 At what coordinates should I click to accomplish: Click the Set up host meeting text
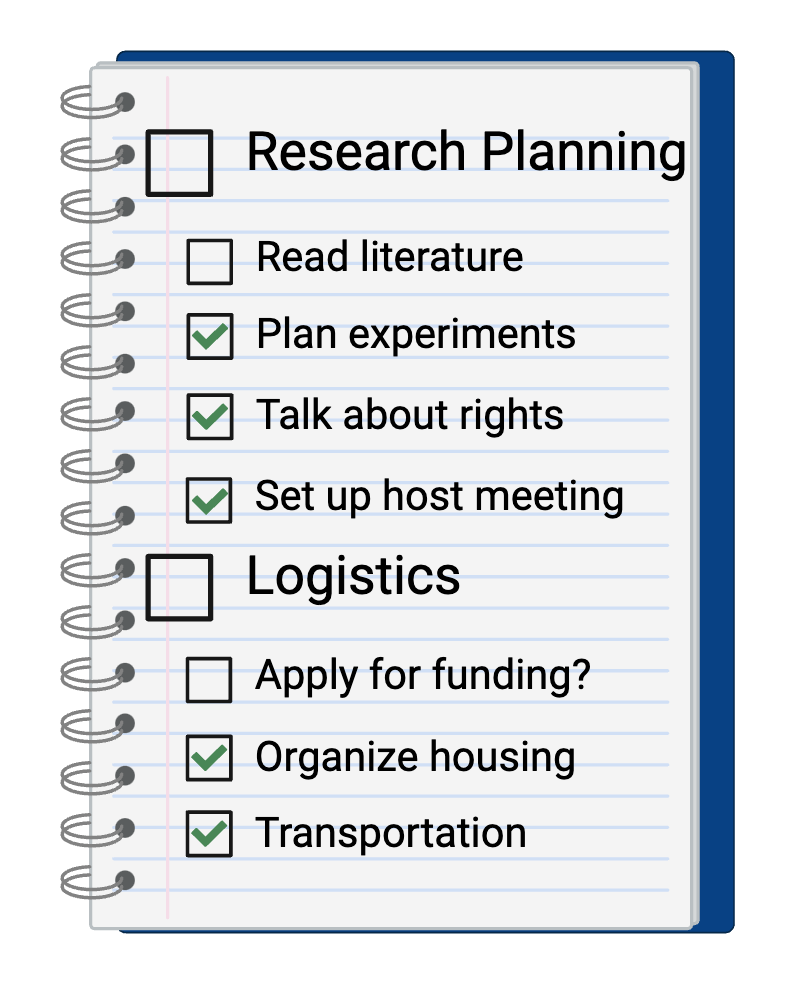[439, 496]
